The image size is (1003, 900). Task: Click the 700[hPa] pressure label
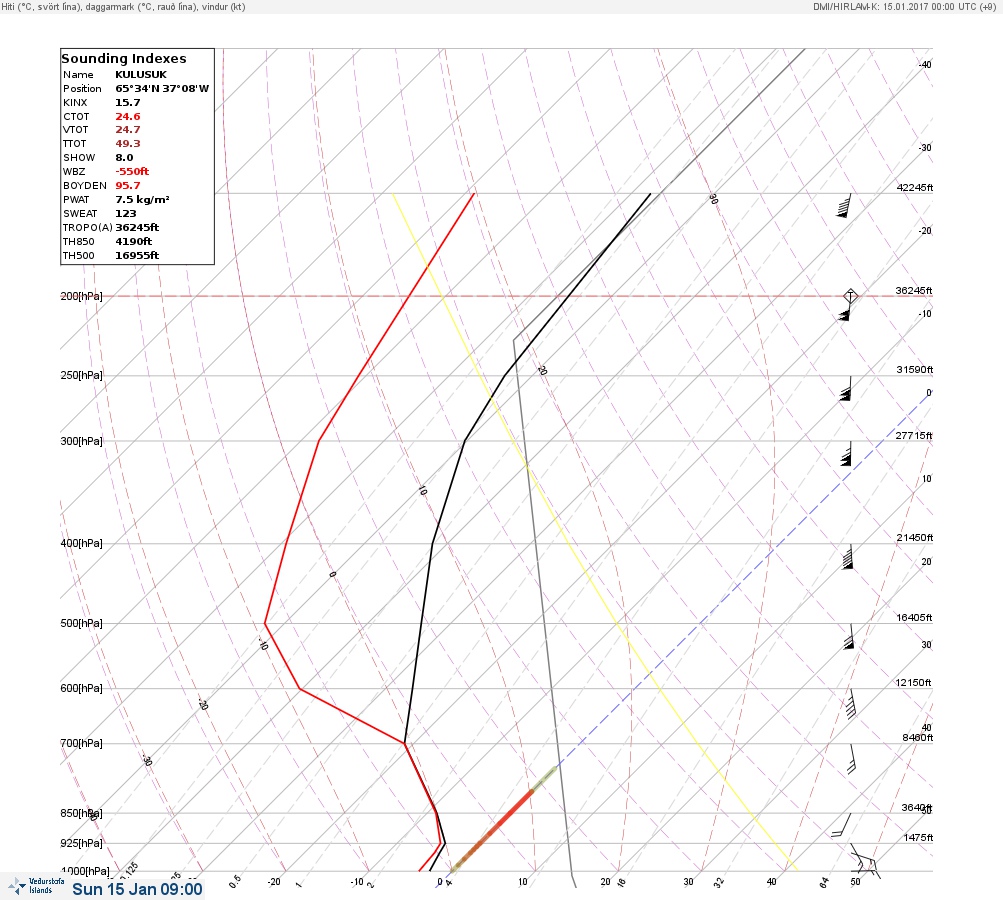[x=81, y=743]
